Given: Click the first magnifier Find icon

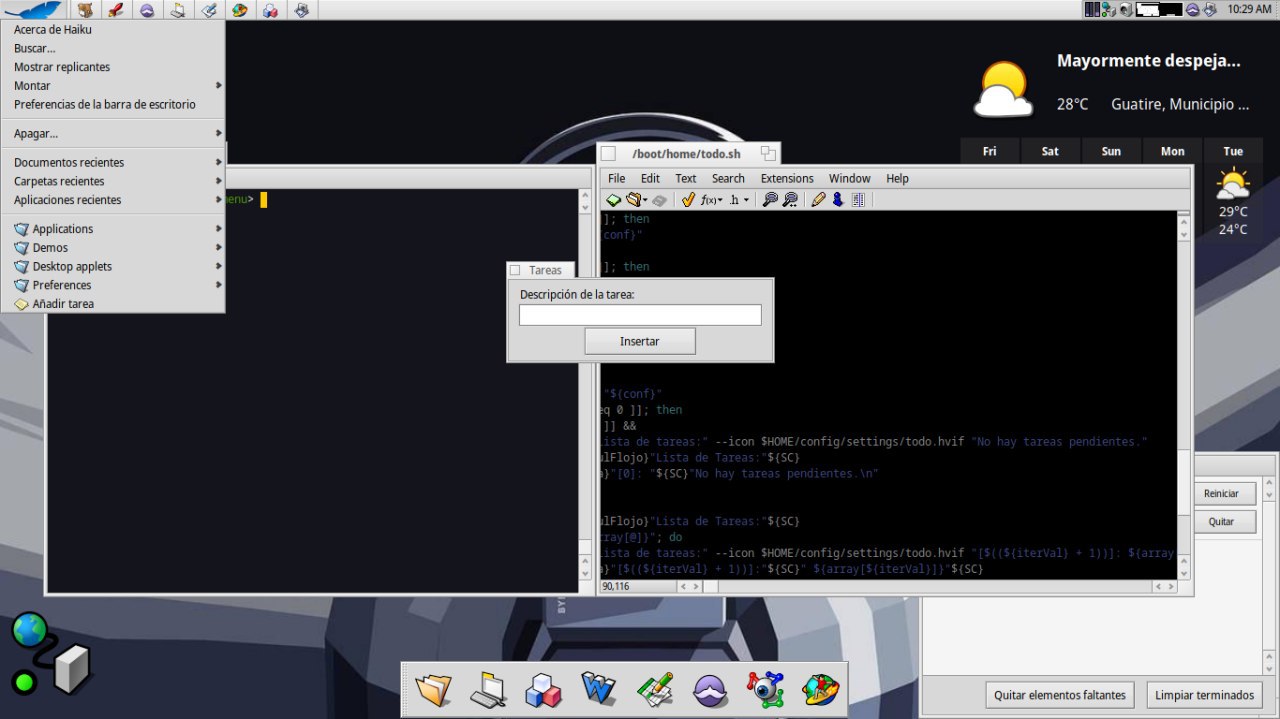Looking at the screenshot, I should [770, 200].
